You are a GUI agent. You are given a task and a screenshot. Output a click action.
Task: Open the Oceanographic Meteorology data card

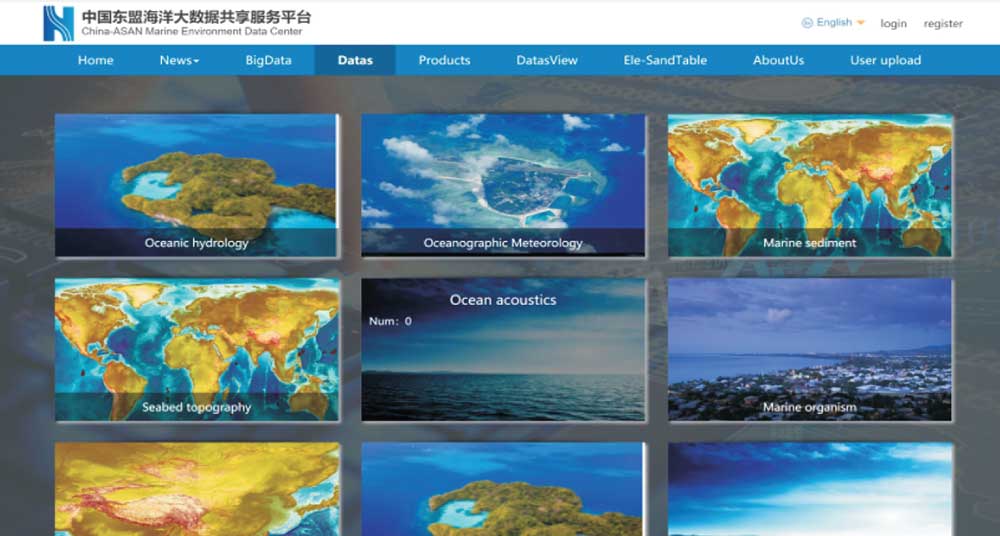click(x=503, y=186)
